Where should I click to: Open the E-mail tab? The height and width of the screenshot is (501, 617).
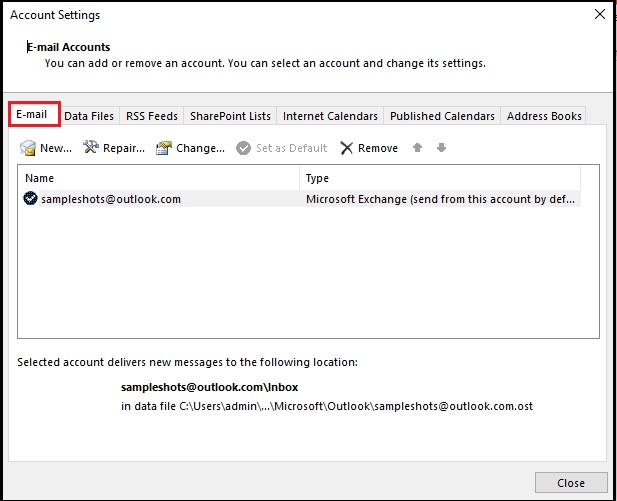coord(34,114)
